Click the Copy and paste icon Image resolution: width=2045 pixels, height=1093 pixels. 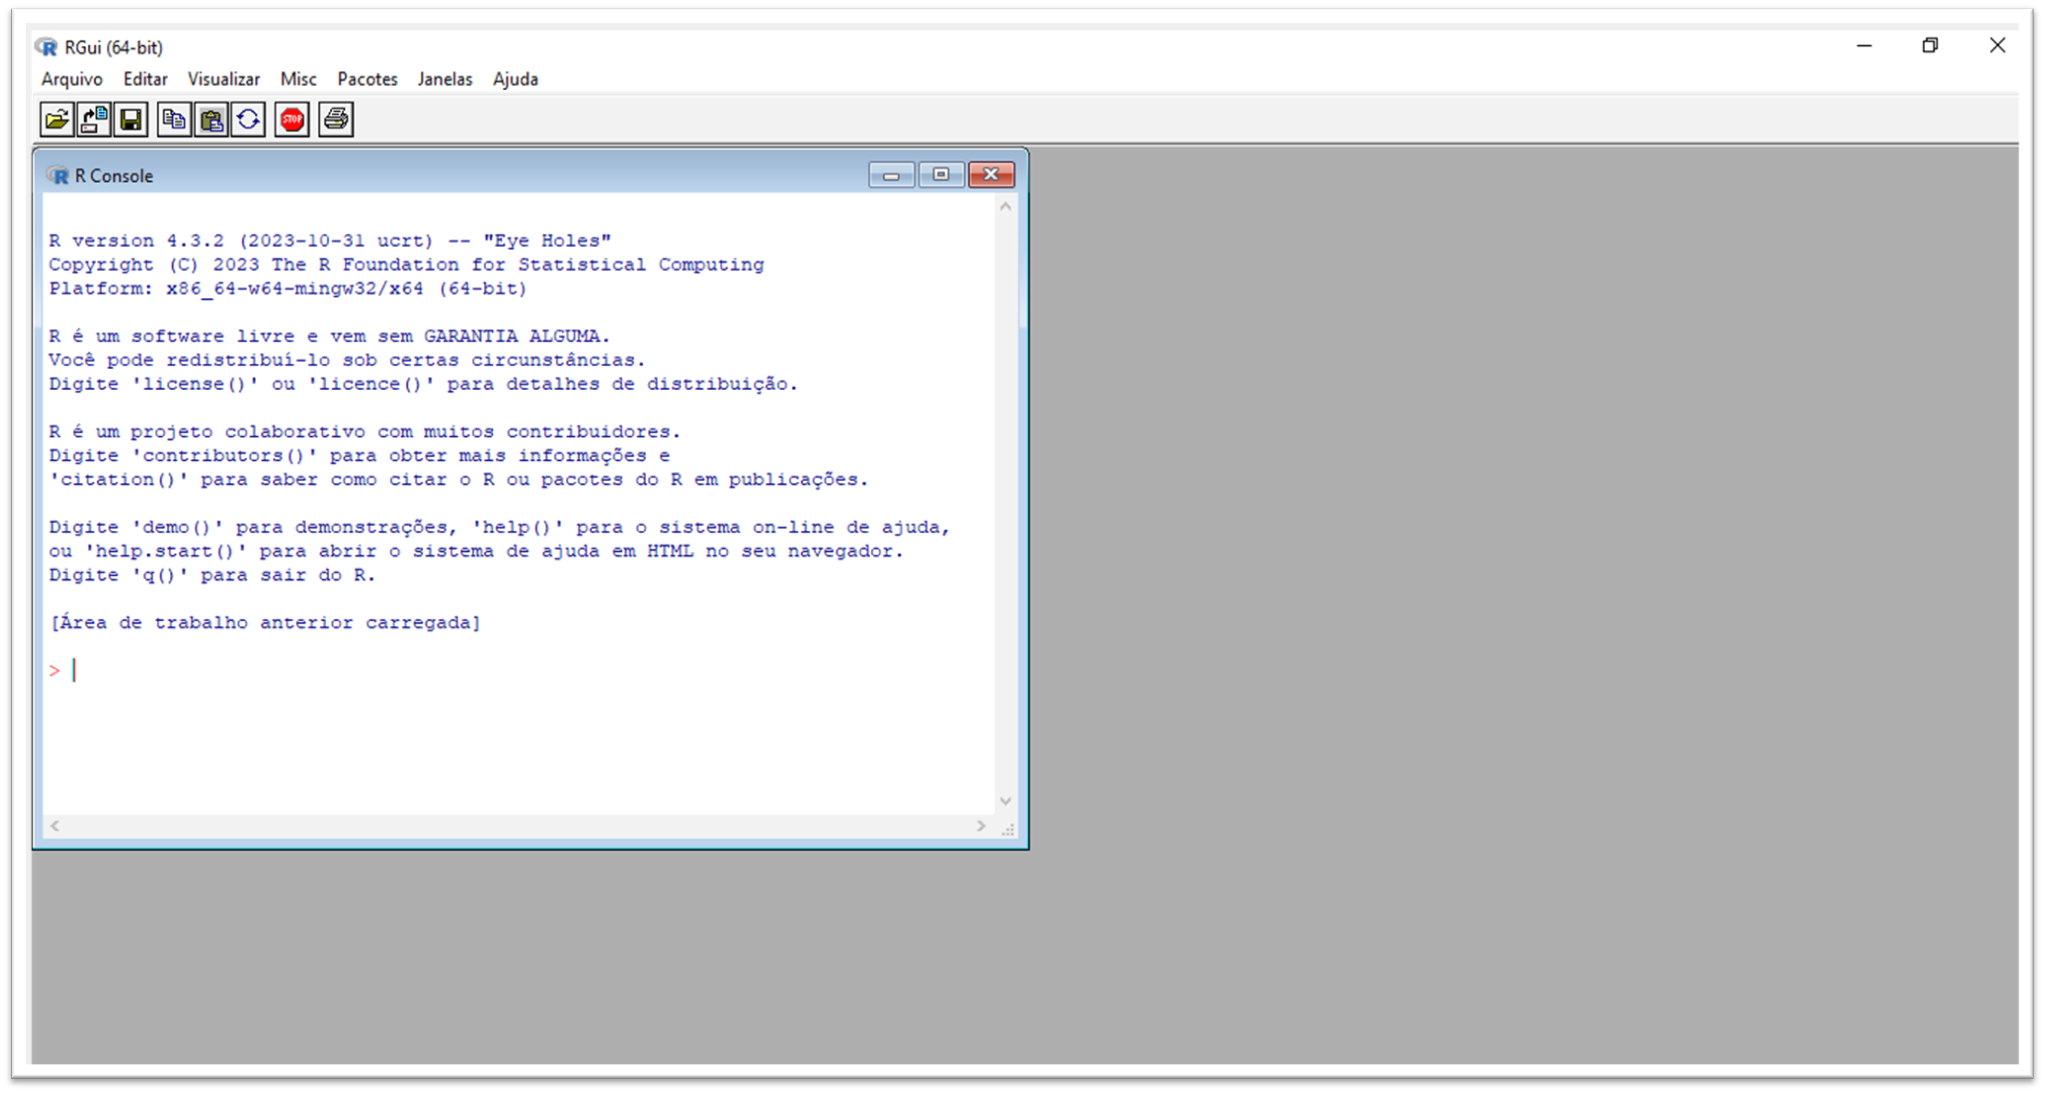(x=248, y=120)
